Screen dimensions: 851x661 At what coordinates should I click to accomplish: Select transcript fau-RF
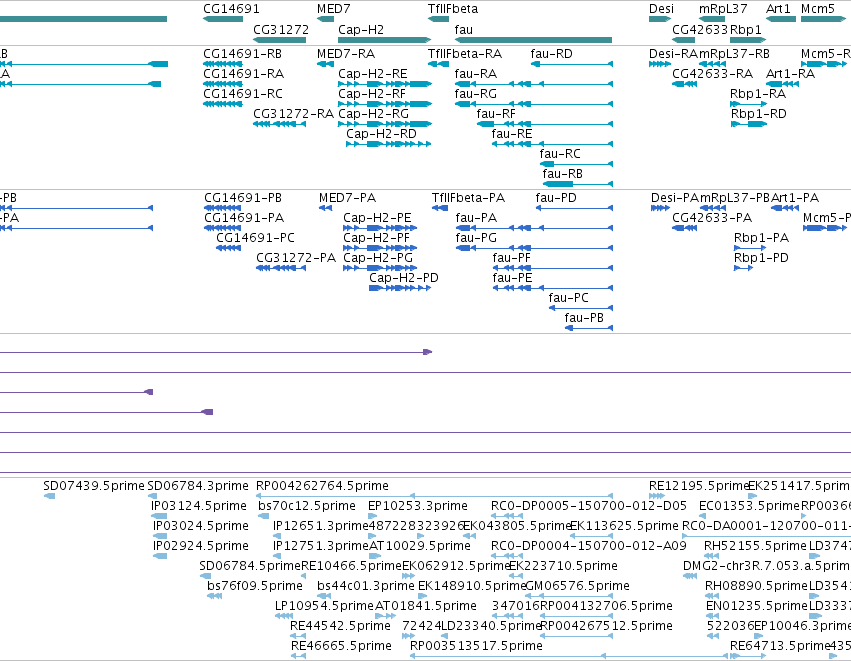tap(496, 113)
